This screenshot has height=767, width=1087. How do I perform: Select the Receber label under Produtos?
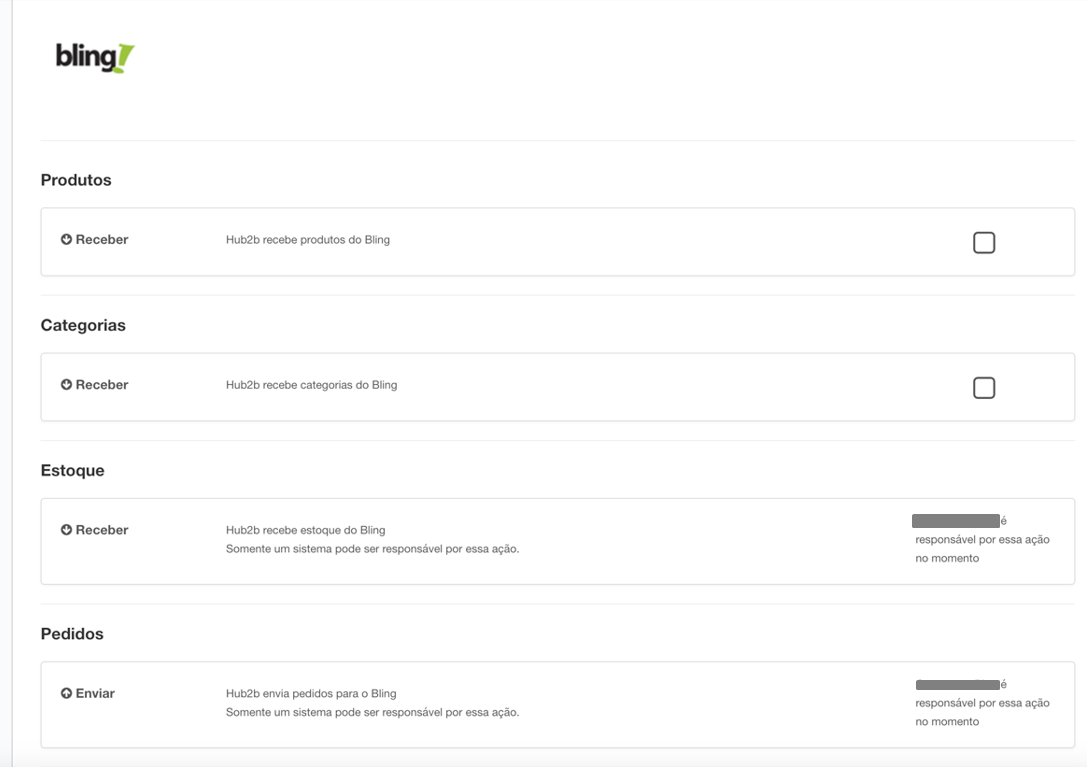click(x=102, y=239)
